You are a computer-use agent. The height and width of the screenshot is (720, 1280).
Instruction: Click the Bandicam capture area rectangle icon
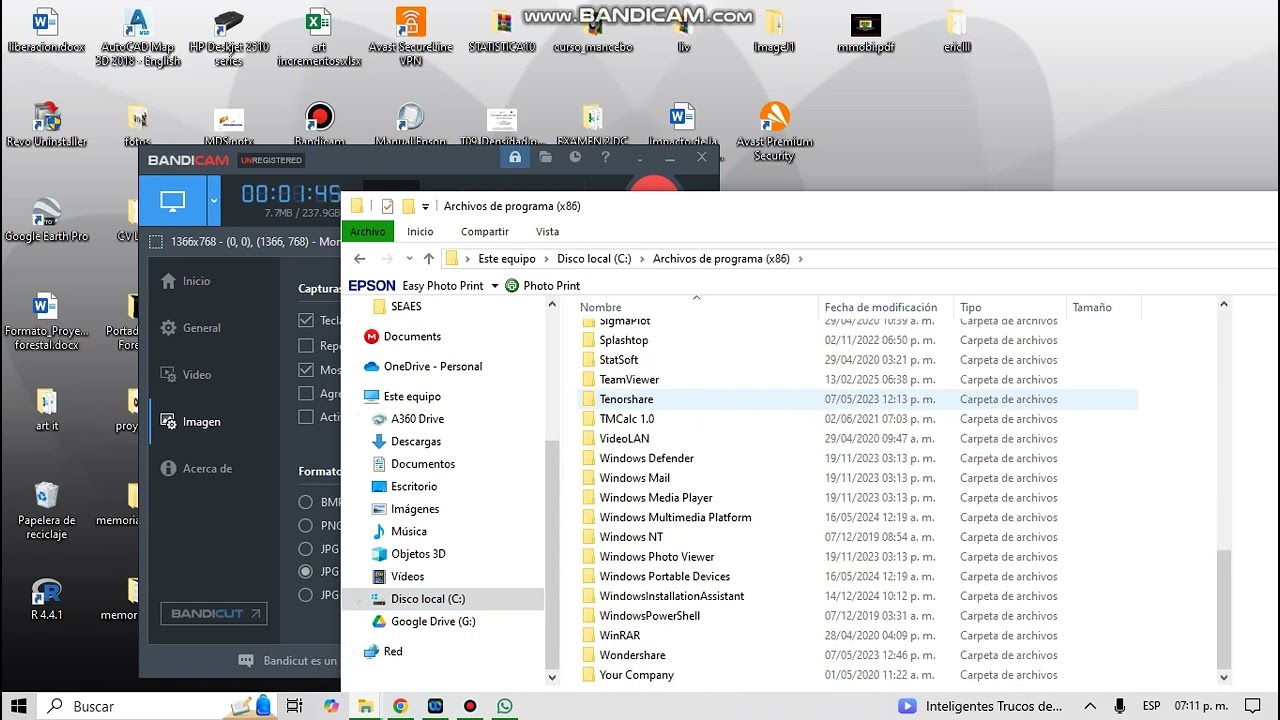(155, 242)
